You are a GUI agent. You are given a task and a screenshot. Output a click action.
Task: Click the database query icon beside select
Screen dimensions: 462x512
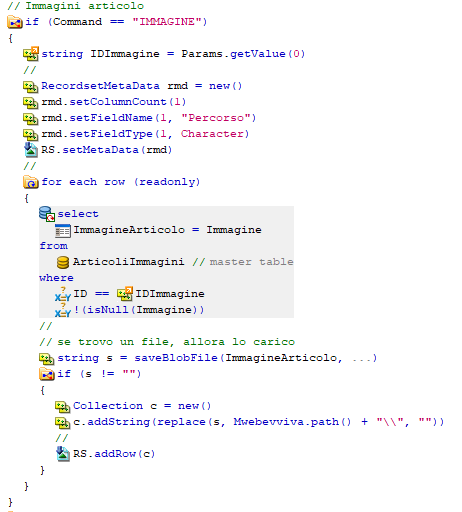[x=47, y=214]
